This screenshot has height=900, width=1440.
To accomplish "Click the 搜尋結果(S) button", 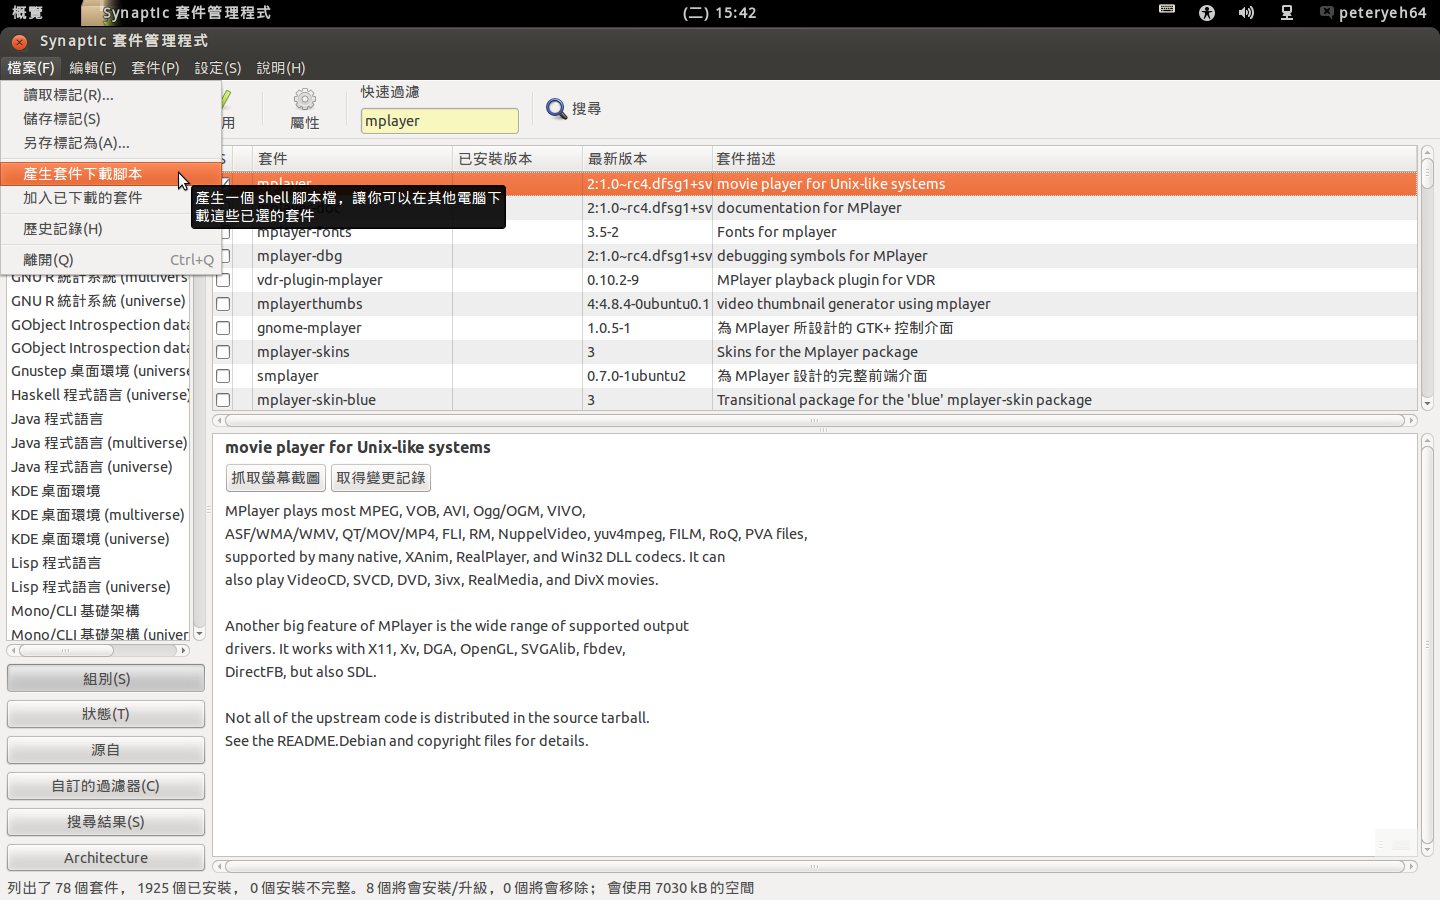I will click(106, 822).
